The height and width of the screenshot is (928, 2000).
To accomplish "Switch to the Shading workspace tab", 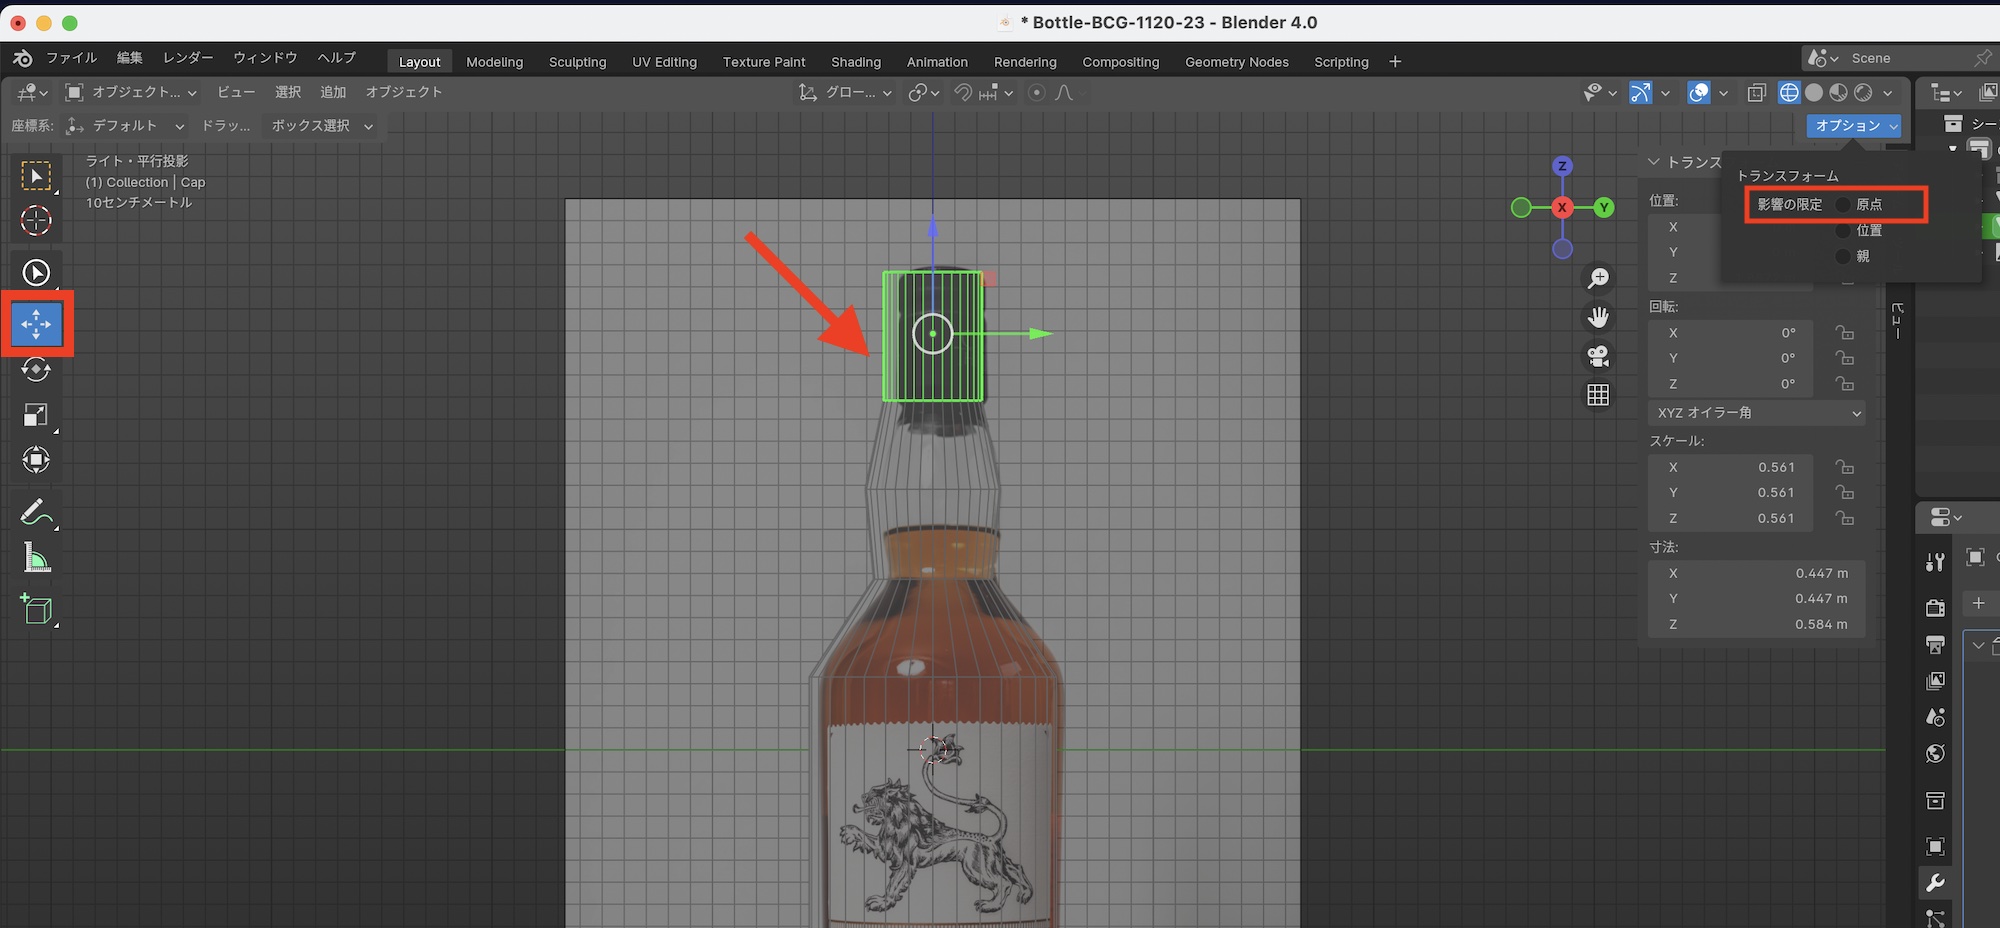I will pyautogui.click(x=855, y=62).
